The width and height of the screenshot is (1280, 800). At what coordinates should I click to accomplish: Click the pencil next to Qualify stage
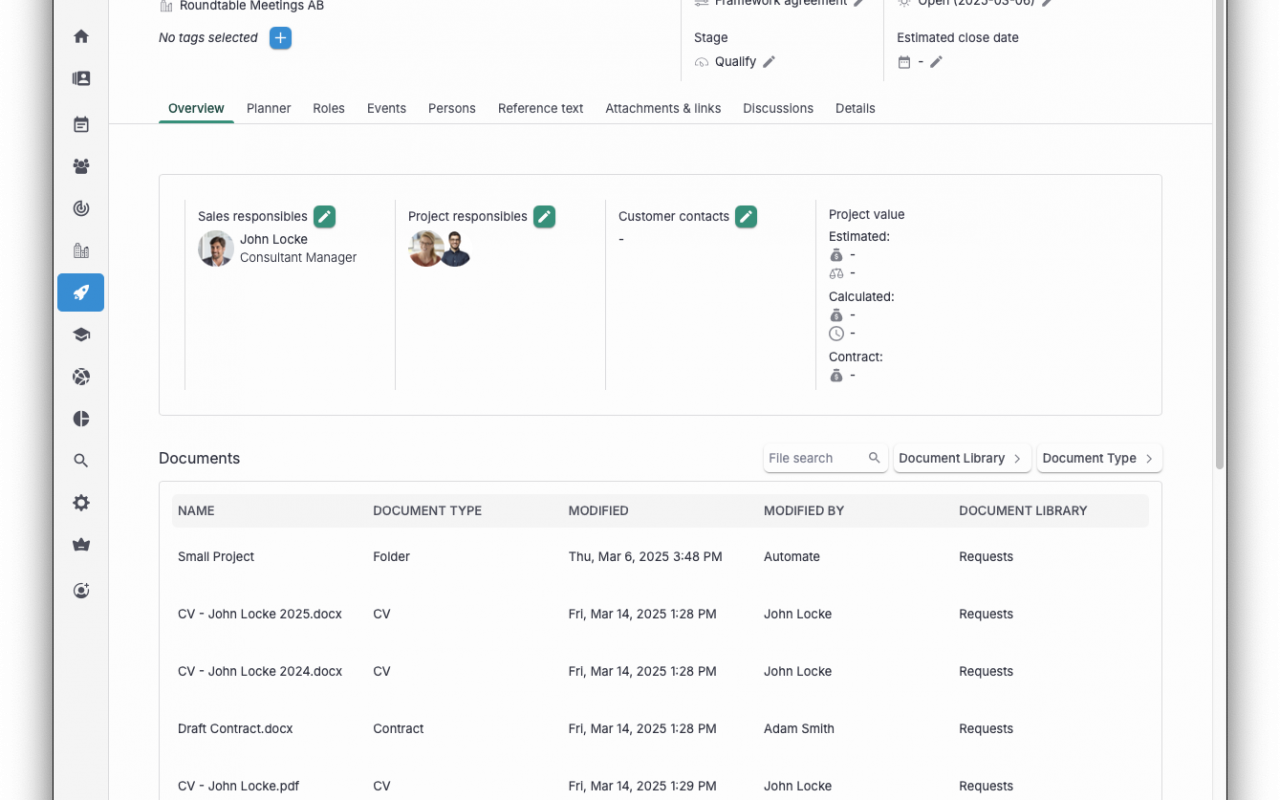pos(769,62)
